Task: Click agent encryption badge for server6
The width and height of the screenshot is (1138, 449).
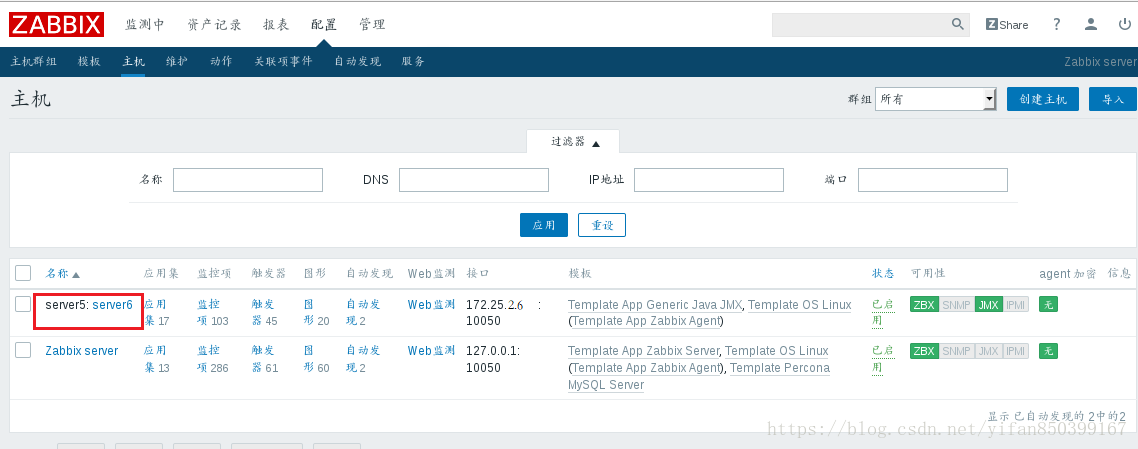Action: pyautogui.click(x=1048, y=305)
